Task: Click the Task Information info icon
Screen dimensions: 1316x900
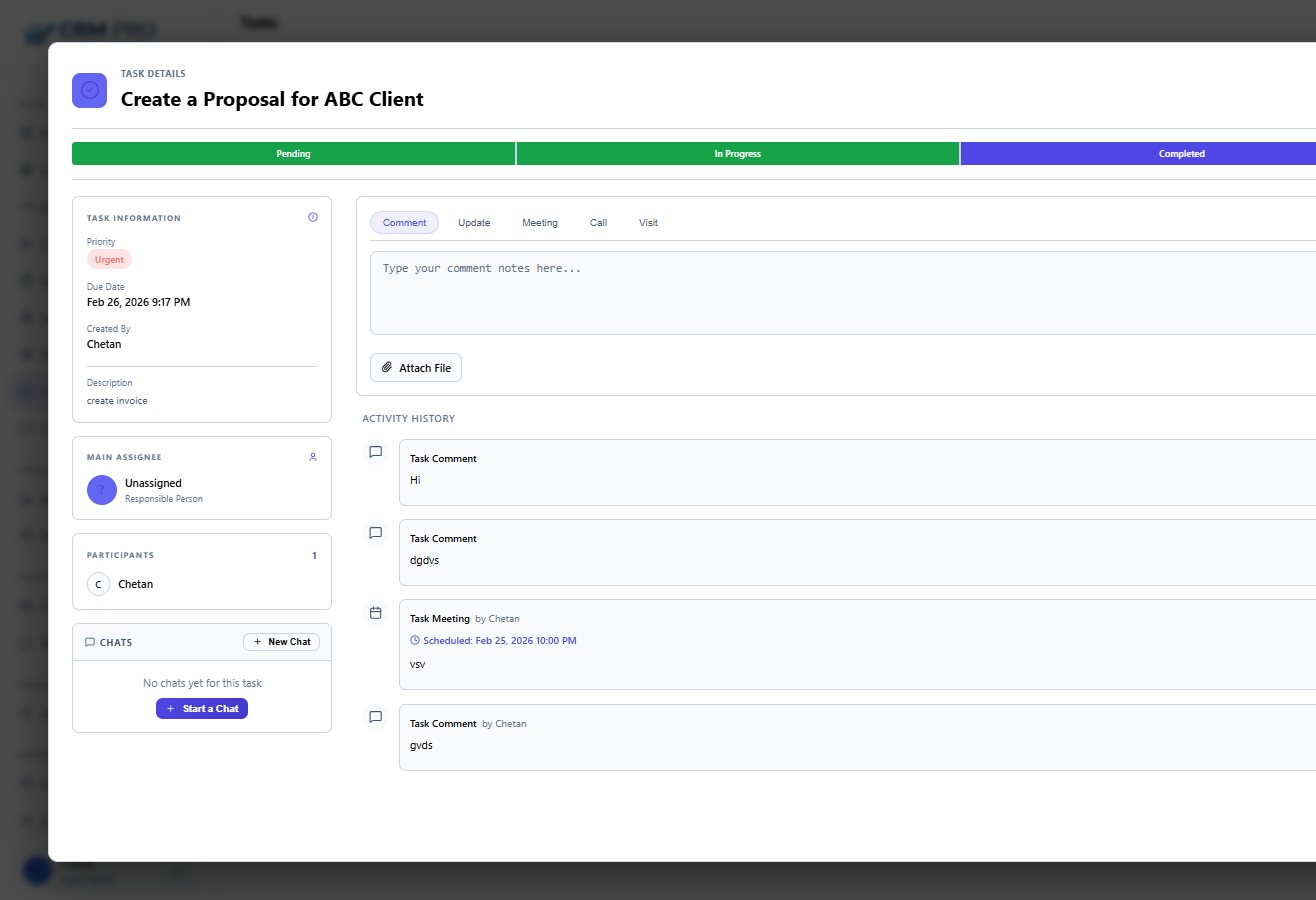Action: point(313,217)
